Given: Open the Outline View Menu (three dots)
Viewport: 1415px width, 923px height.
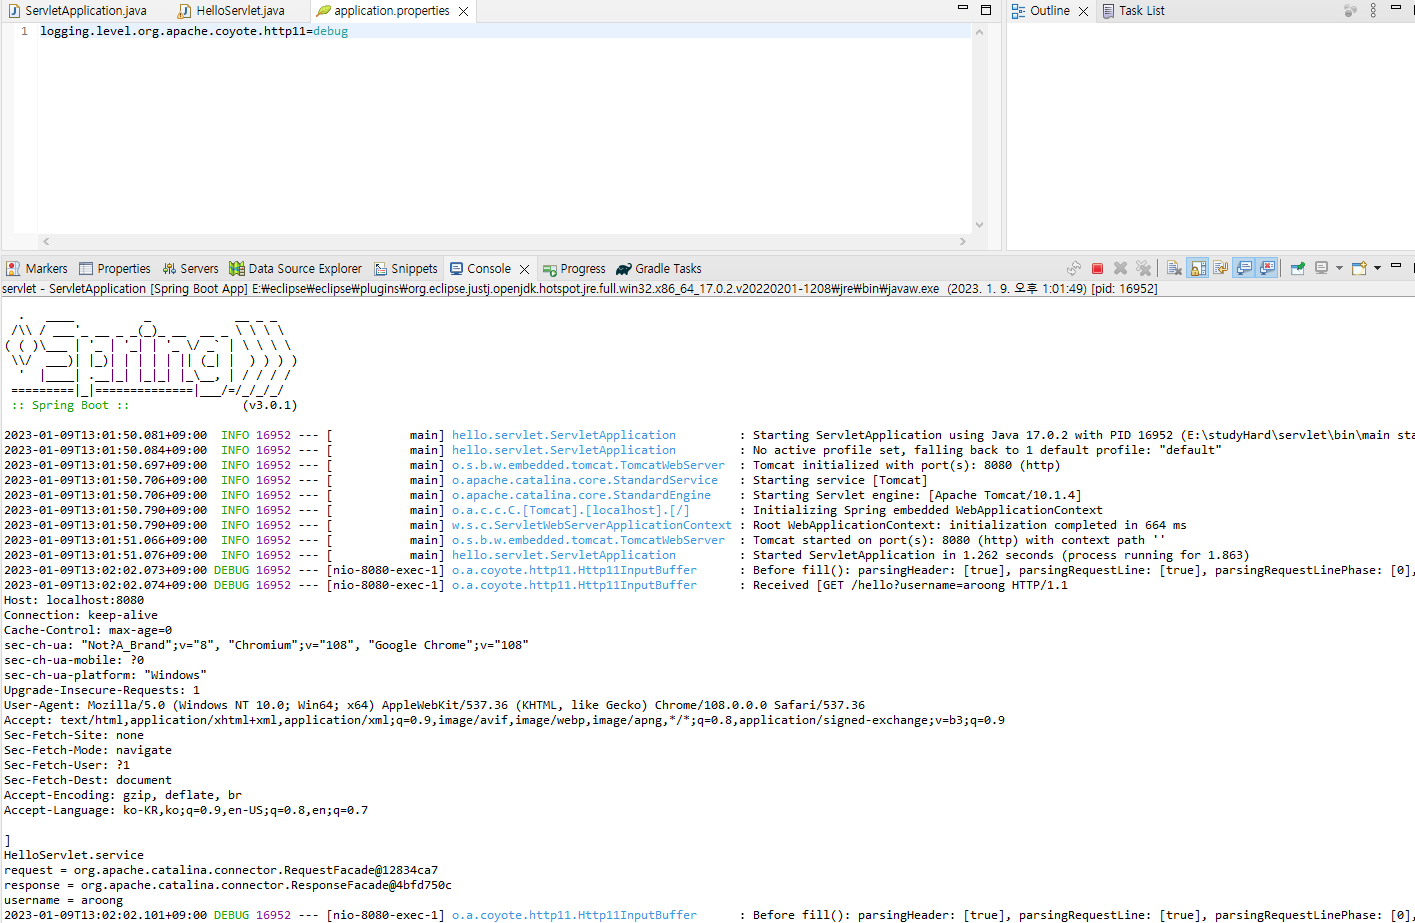Looking at the screenshot, I should pyautogui.click(x=1373, y=10).
